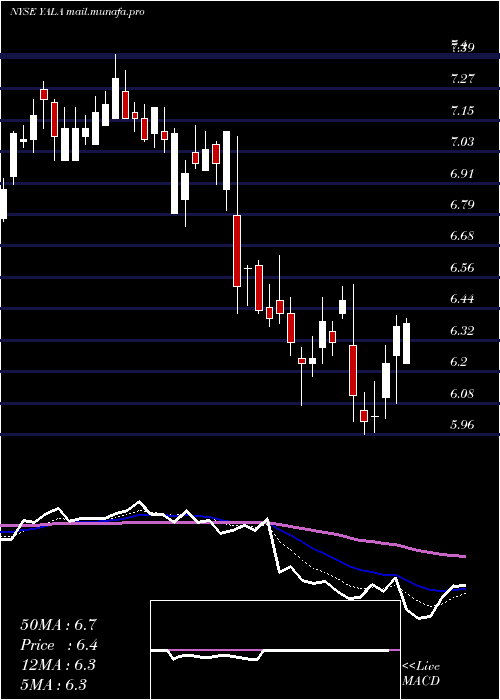Image resolution: width=500 pixels, height=700 pixels.
Task: Click the '5MA : 6.3' legend value
Action: click(54, 685)
